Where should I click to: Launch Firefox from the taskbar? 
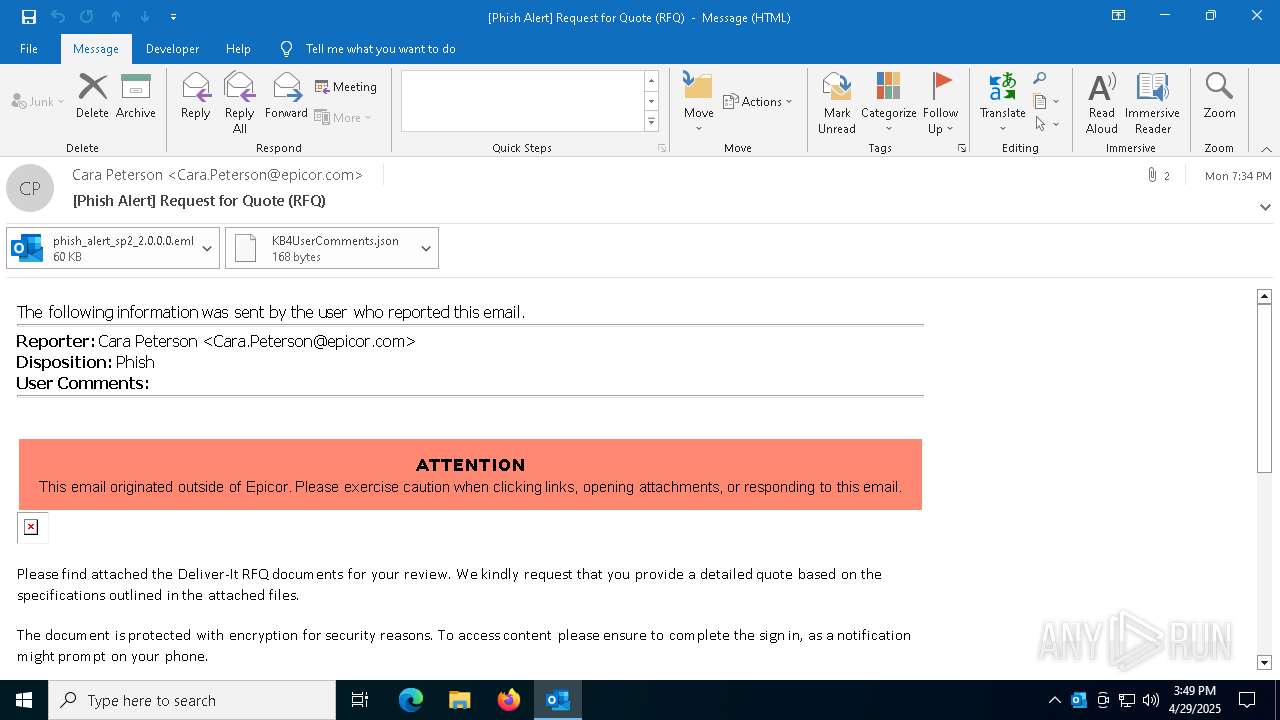508,700
